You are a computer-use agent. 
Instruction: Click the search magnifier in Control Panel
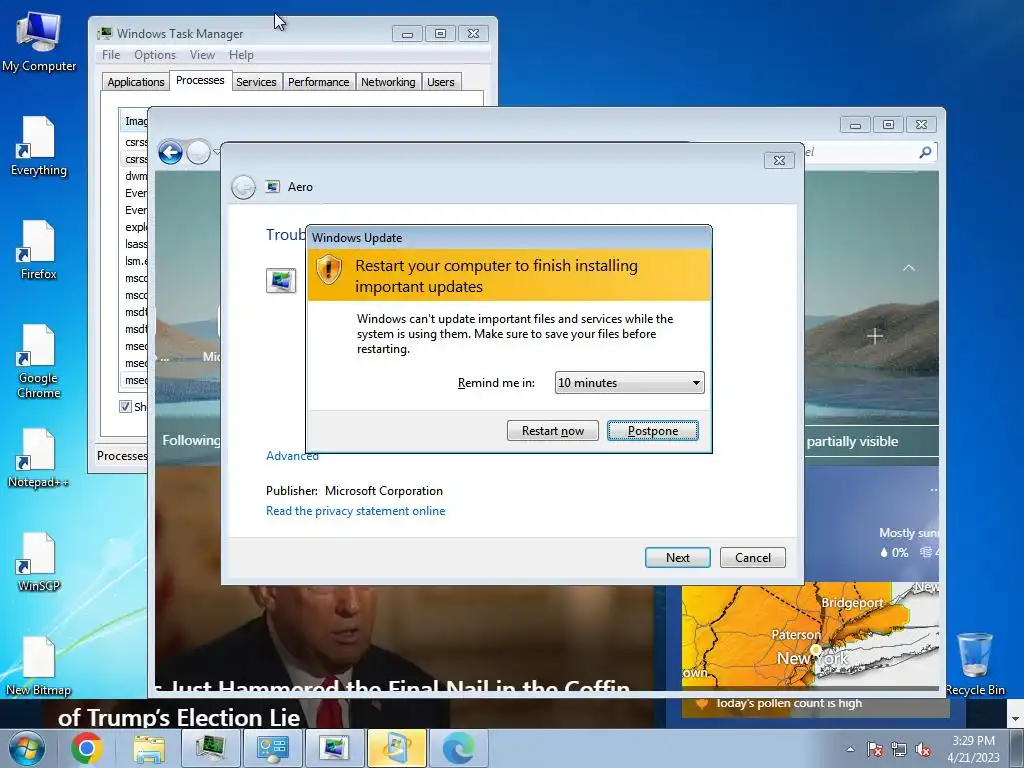pos(925,152)
